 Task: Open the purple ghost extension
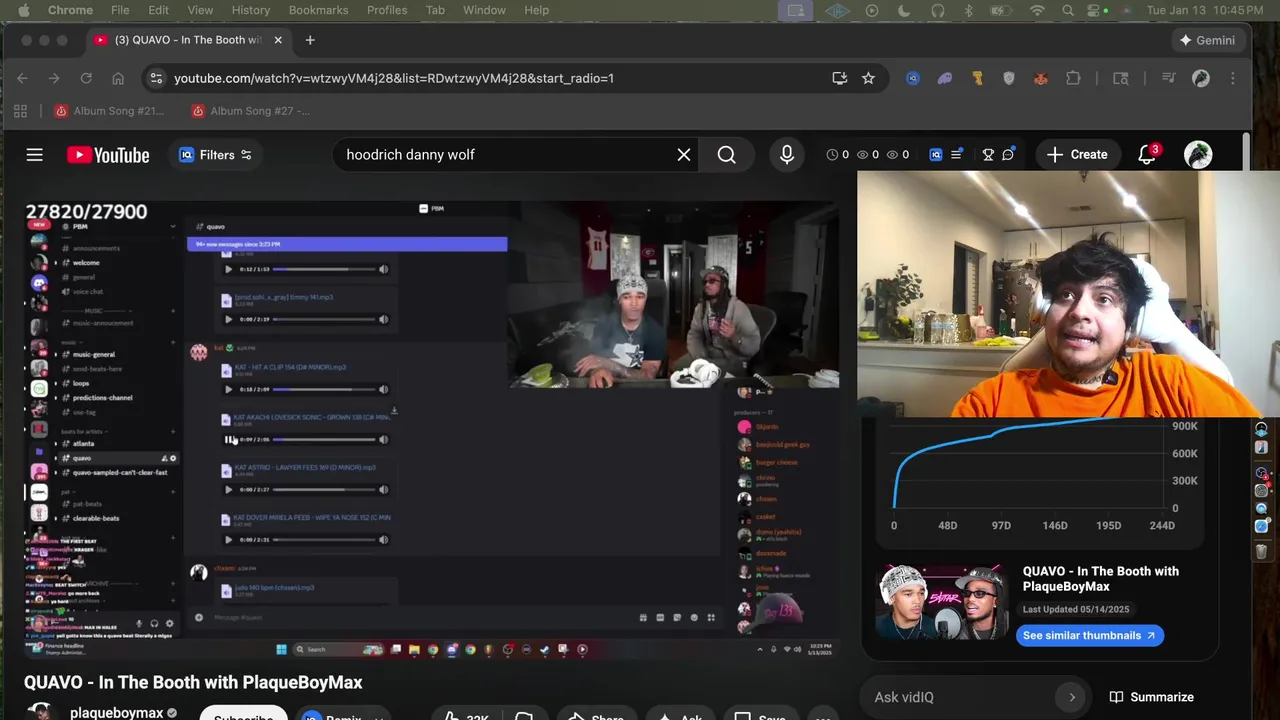pyautogui.click(x=945, y=78)
